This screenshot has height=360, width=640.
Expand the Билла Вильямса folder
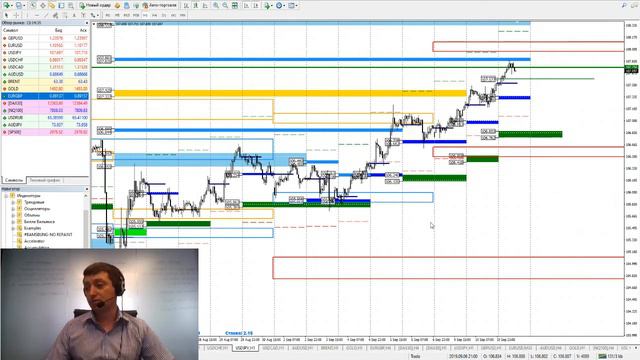pyautogui.click(x=13, y=222)
